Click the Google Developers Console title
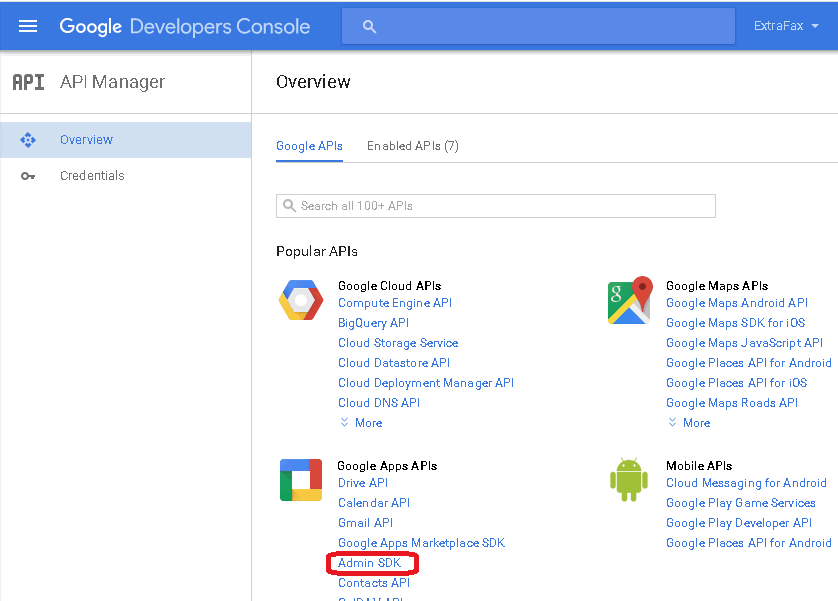The image size is (838, 601). 185,26
